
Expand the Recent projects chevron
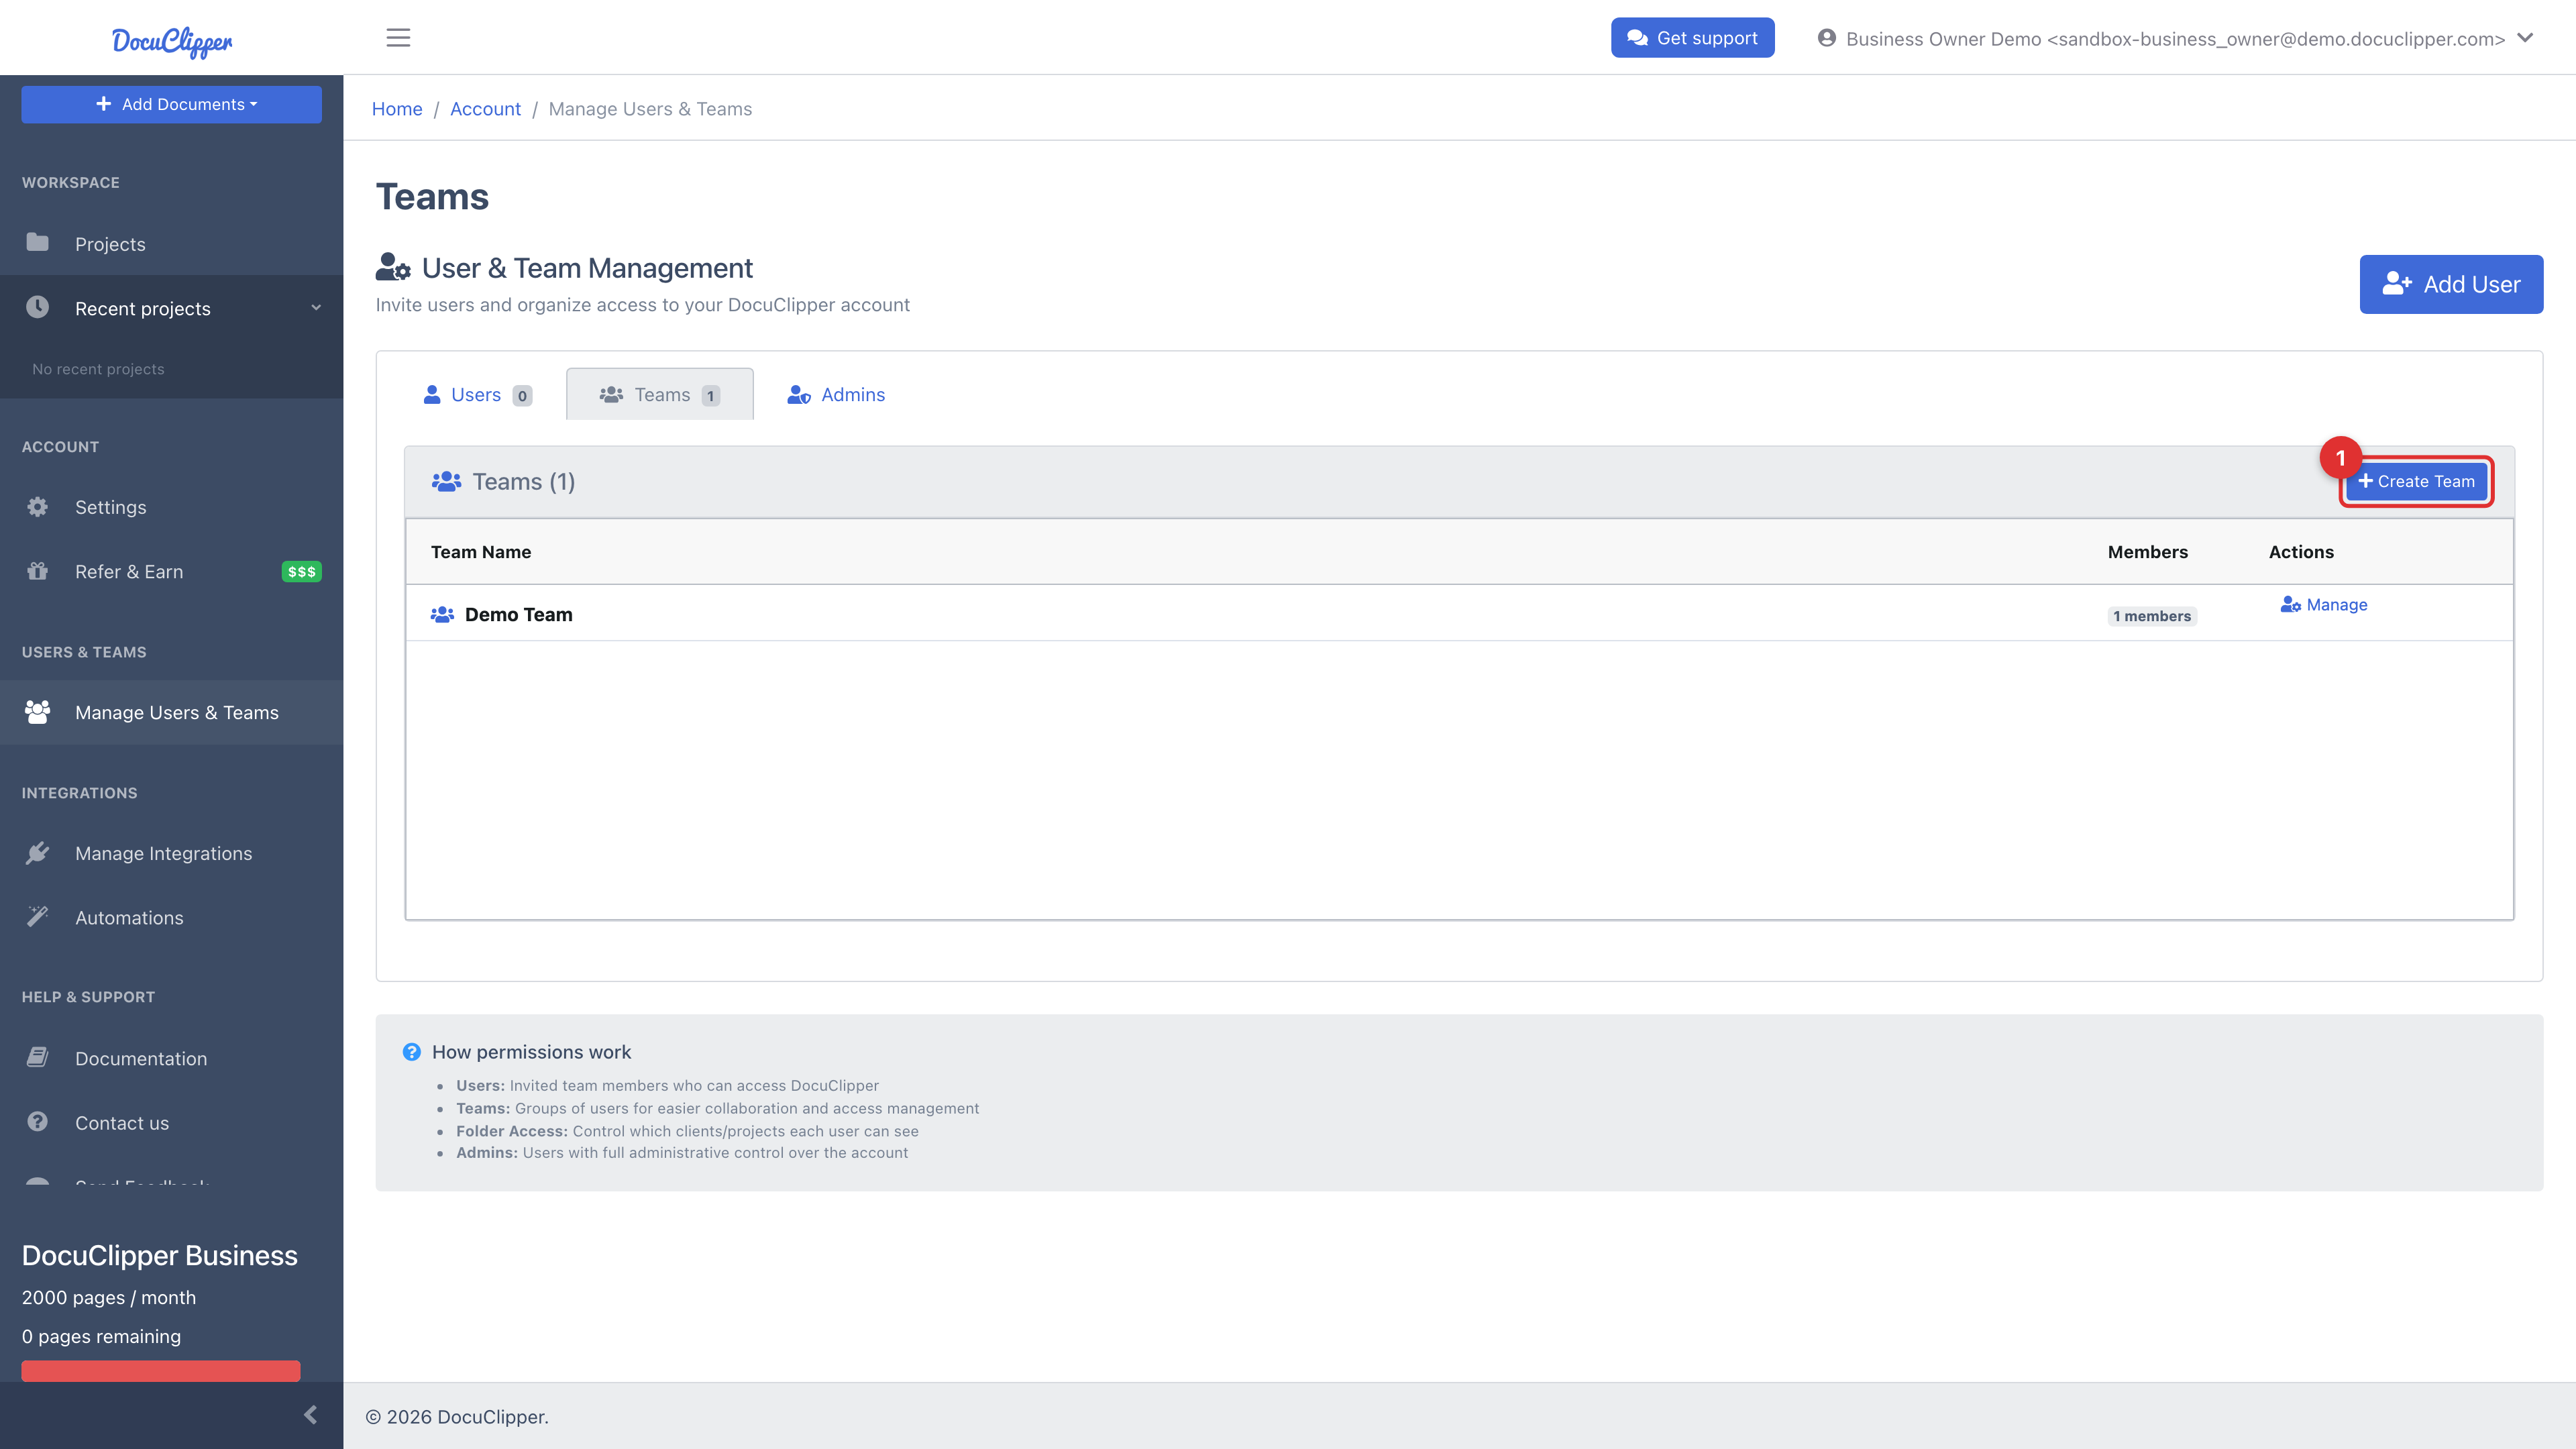click(316, 308)
